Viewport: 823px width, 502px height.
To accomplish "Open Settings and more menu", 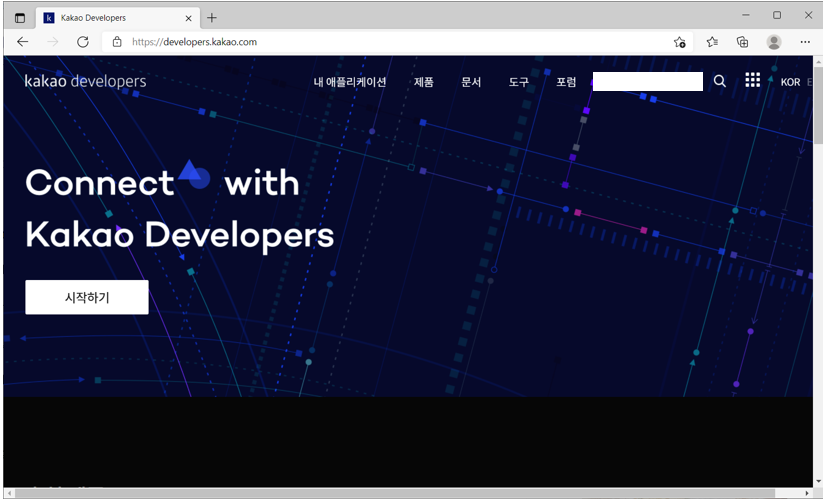I will (x=805, y=42).
